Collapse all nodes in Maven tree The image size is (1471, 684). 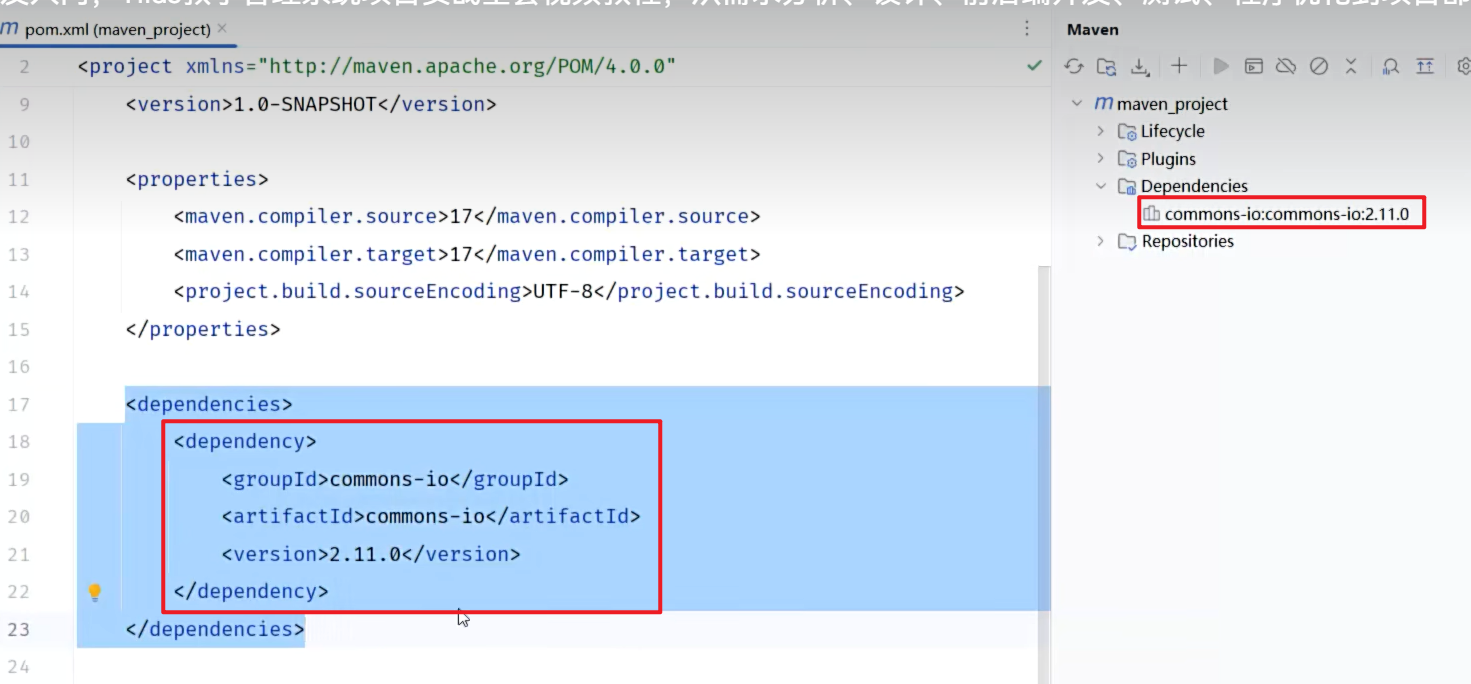point(1351,66)
